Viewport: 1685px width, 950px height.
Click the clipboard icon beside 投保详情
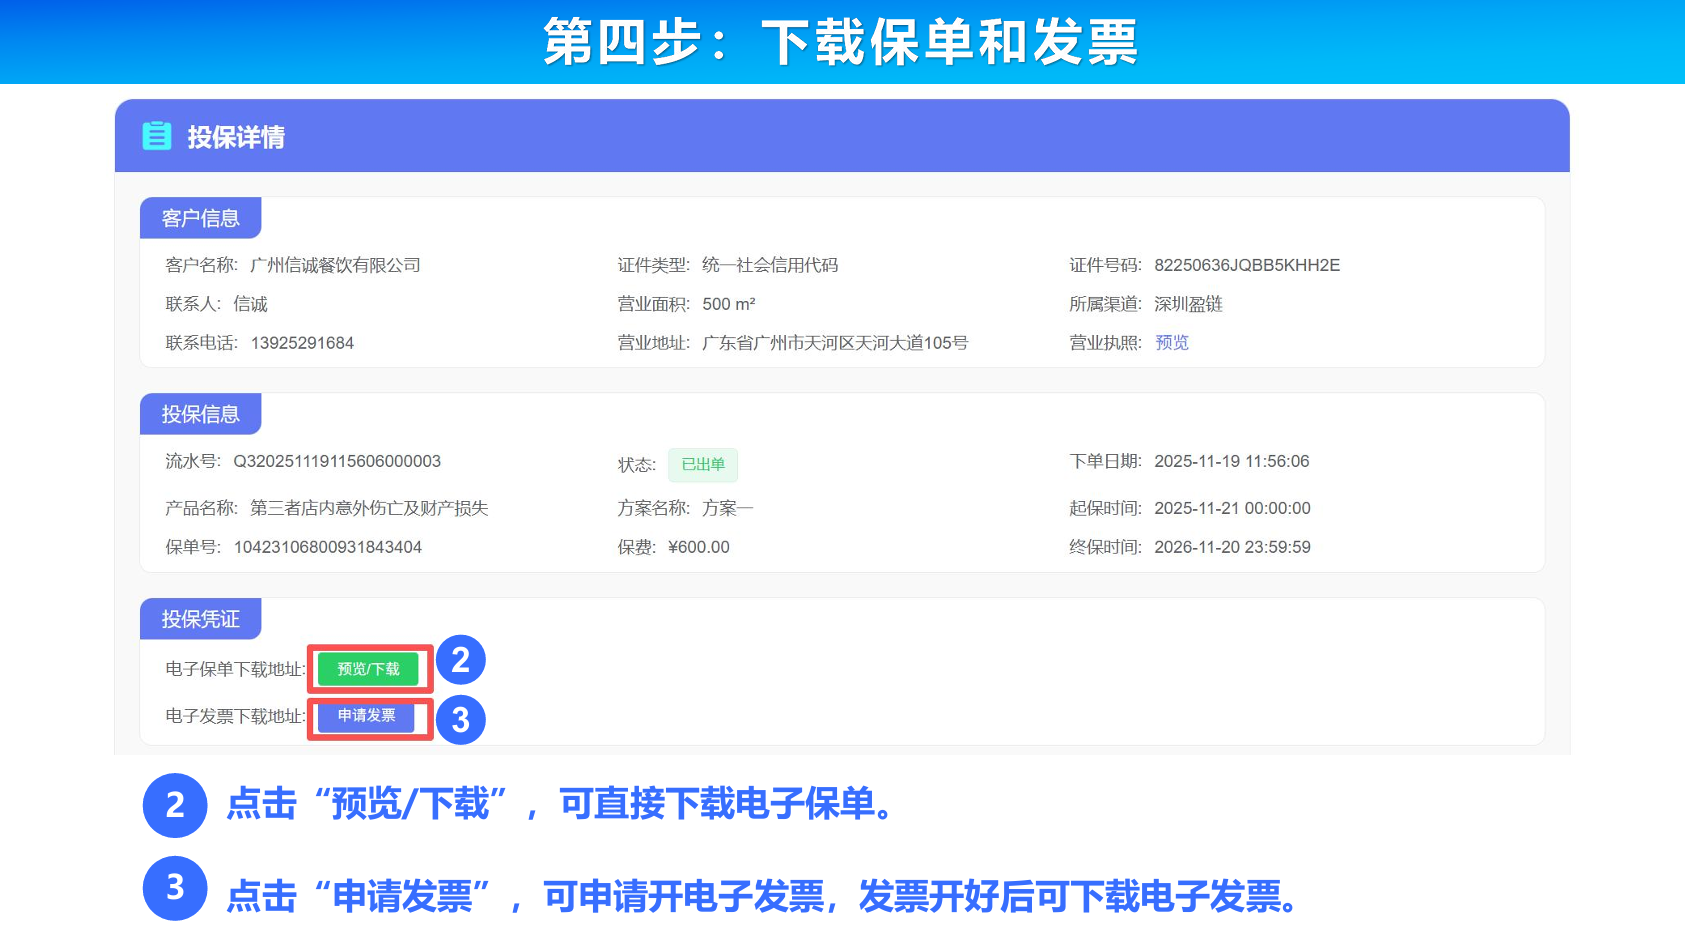click(x=157, y=136)
